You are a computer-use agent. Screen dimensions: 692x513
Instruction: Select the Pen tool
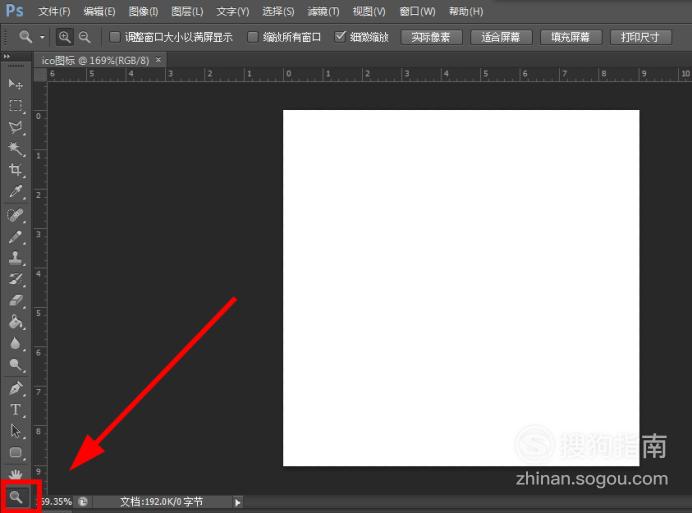15,388
